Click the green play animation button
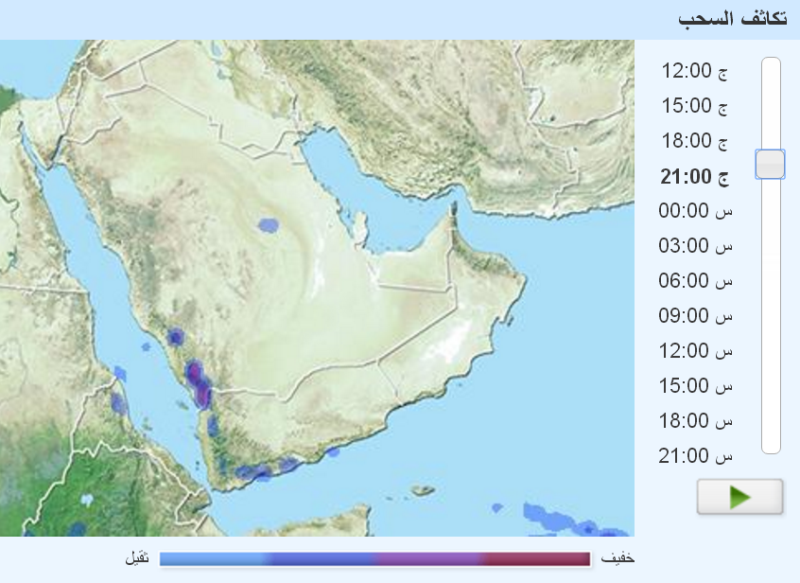 coord(740,496)
